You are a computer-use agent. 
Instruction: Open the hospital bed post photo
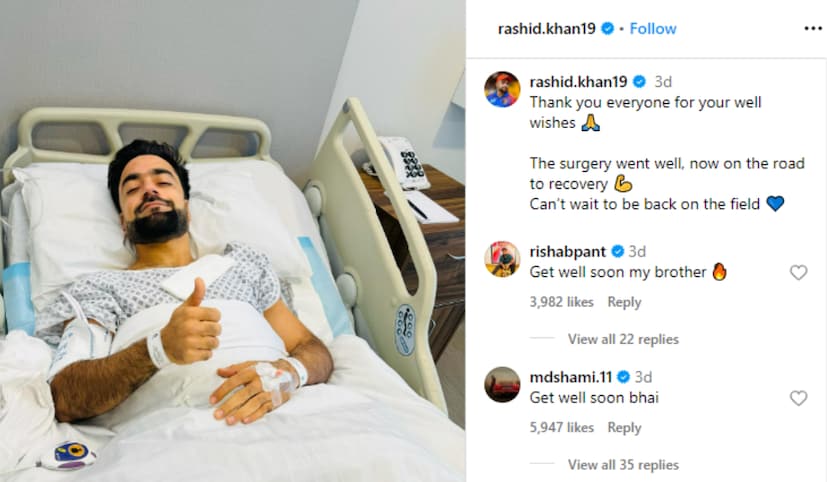coord(233,241)
